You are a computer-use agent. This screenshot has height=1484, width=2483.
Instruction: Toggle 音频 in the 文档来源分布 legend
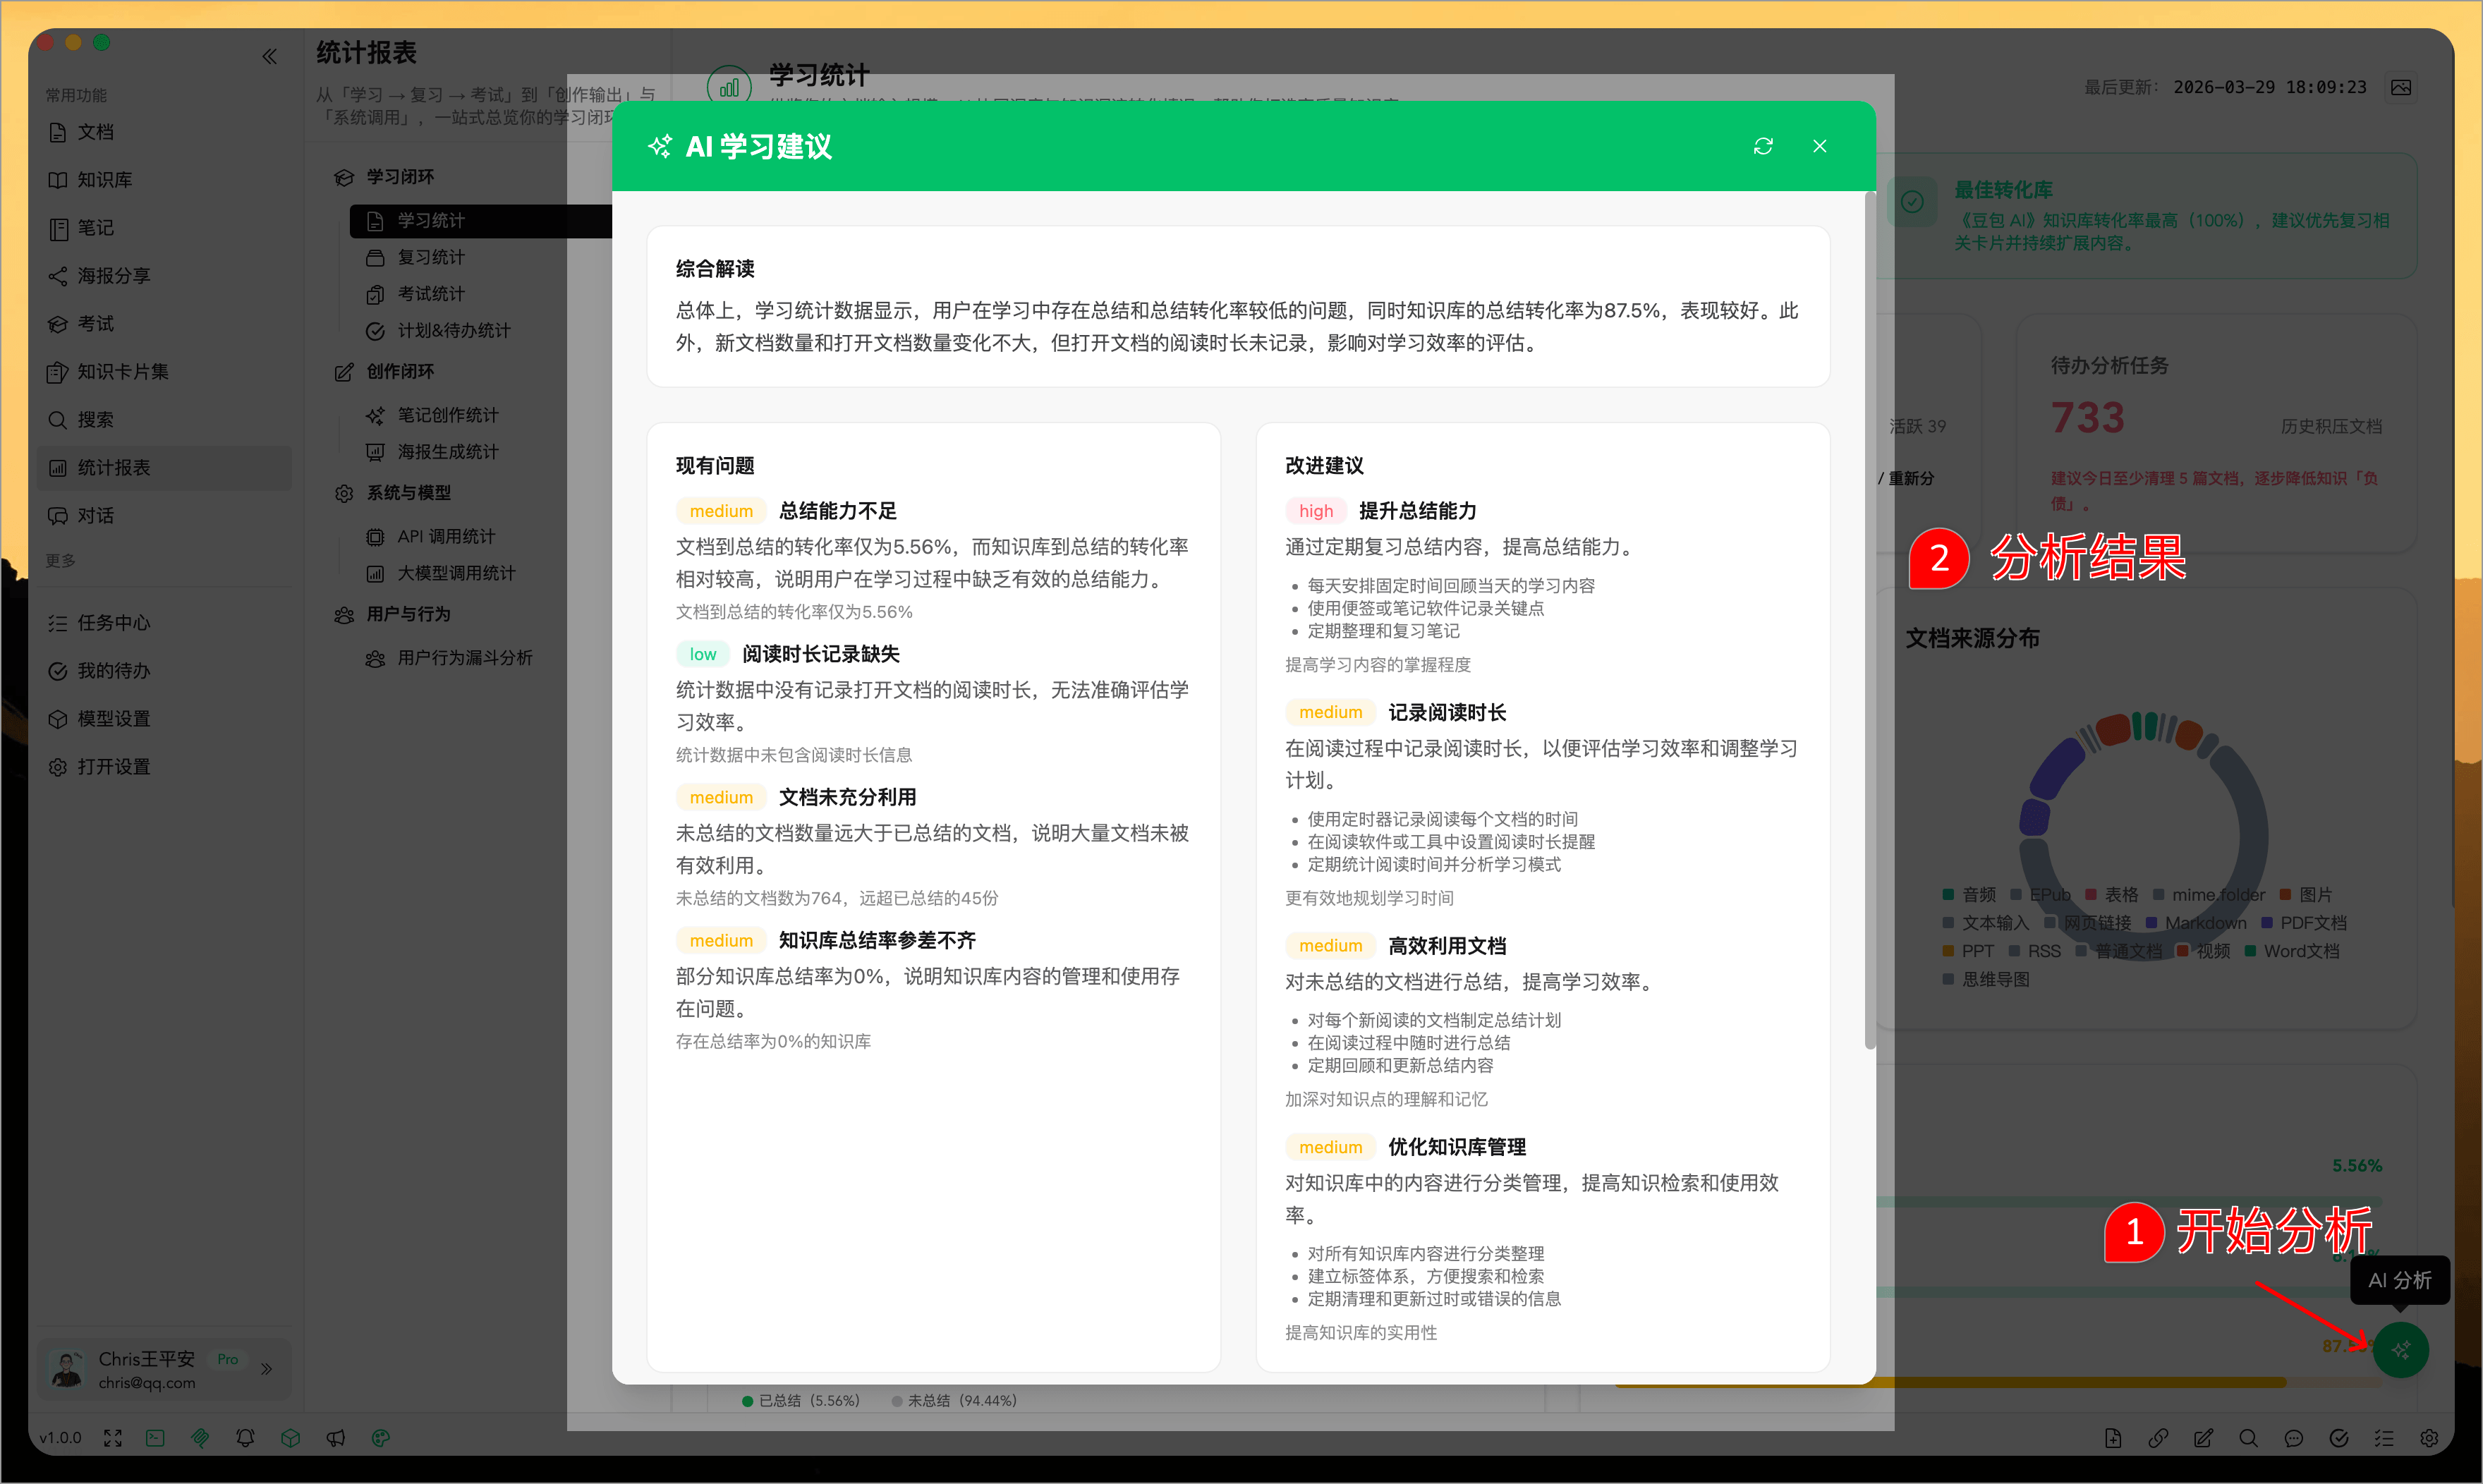[x=1970, y=894]
